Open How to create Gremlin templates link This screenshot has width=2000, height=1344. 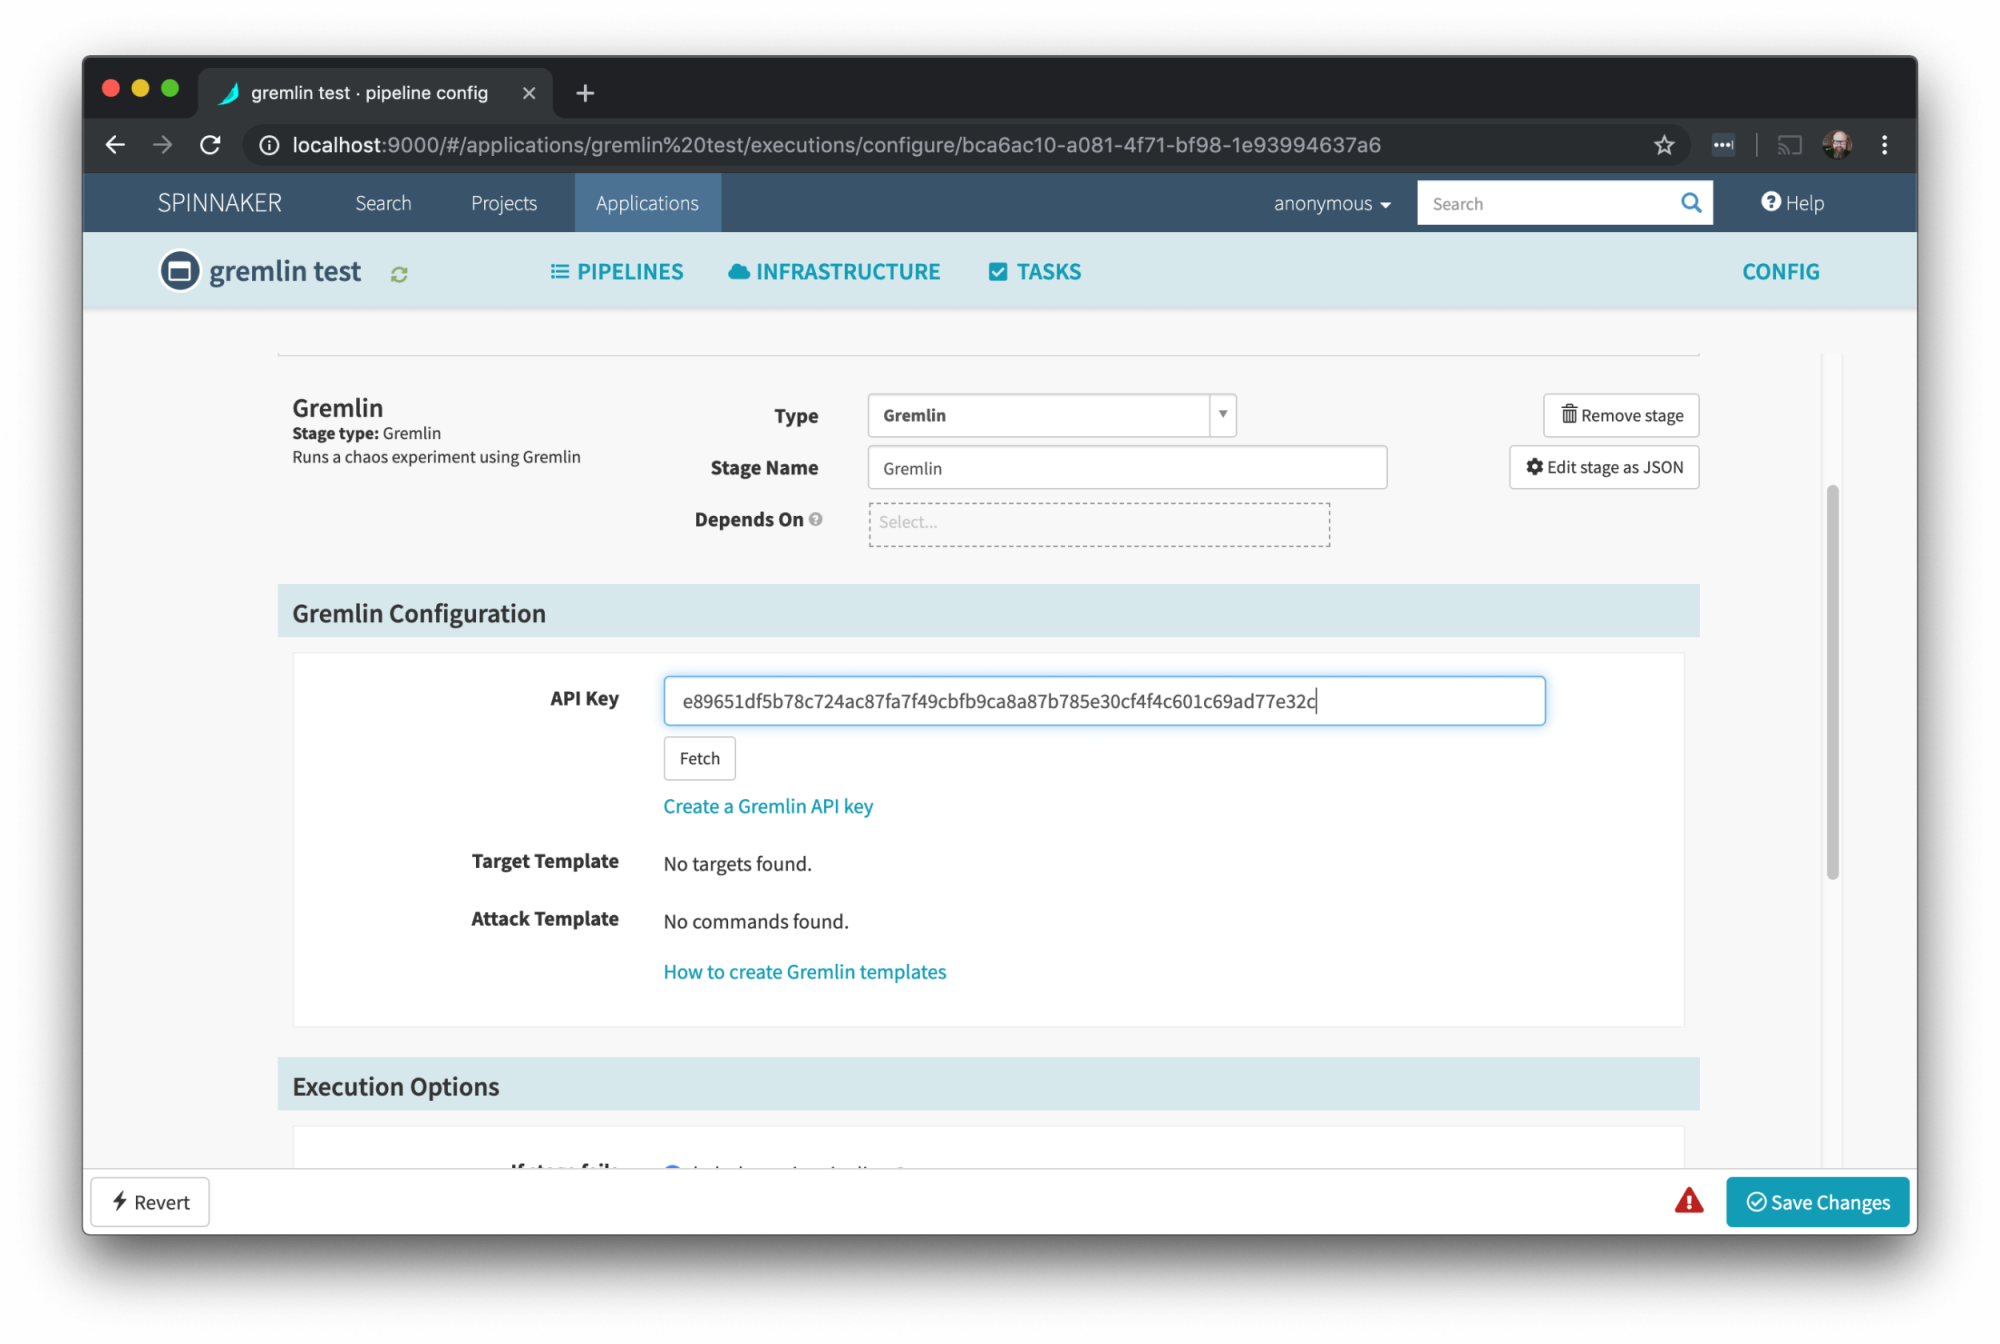[804, 972]
